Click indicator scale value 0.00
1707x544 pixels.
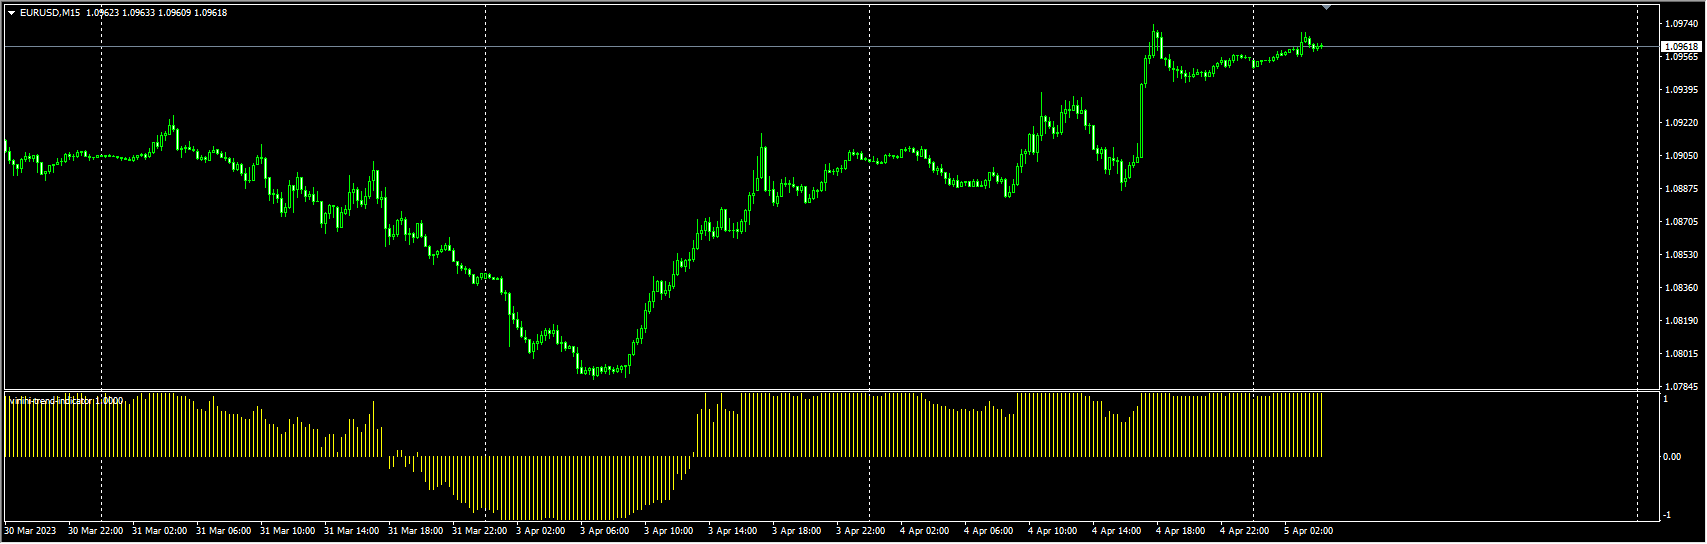coord(1672,457)
